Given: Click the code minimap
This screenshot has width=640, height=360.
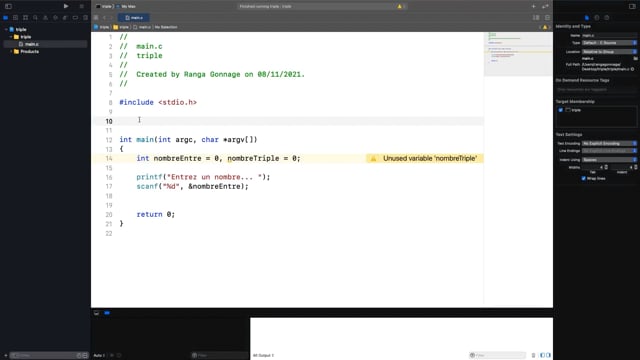Looking at the screenshot, I should click(518, 54).
